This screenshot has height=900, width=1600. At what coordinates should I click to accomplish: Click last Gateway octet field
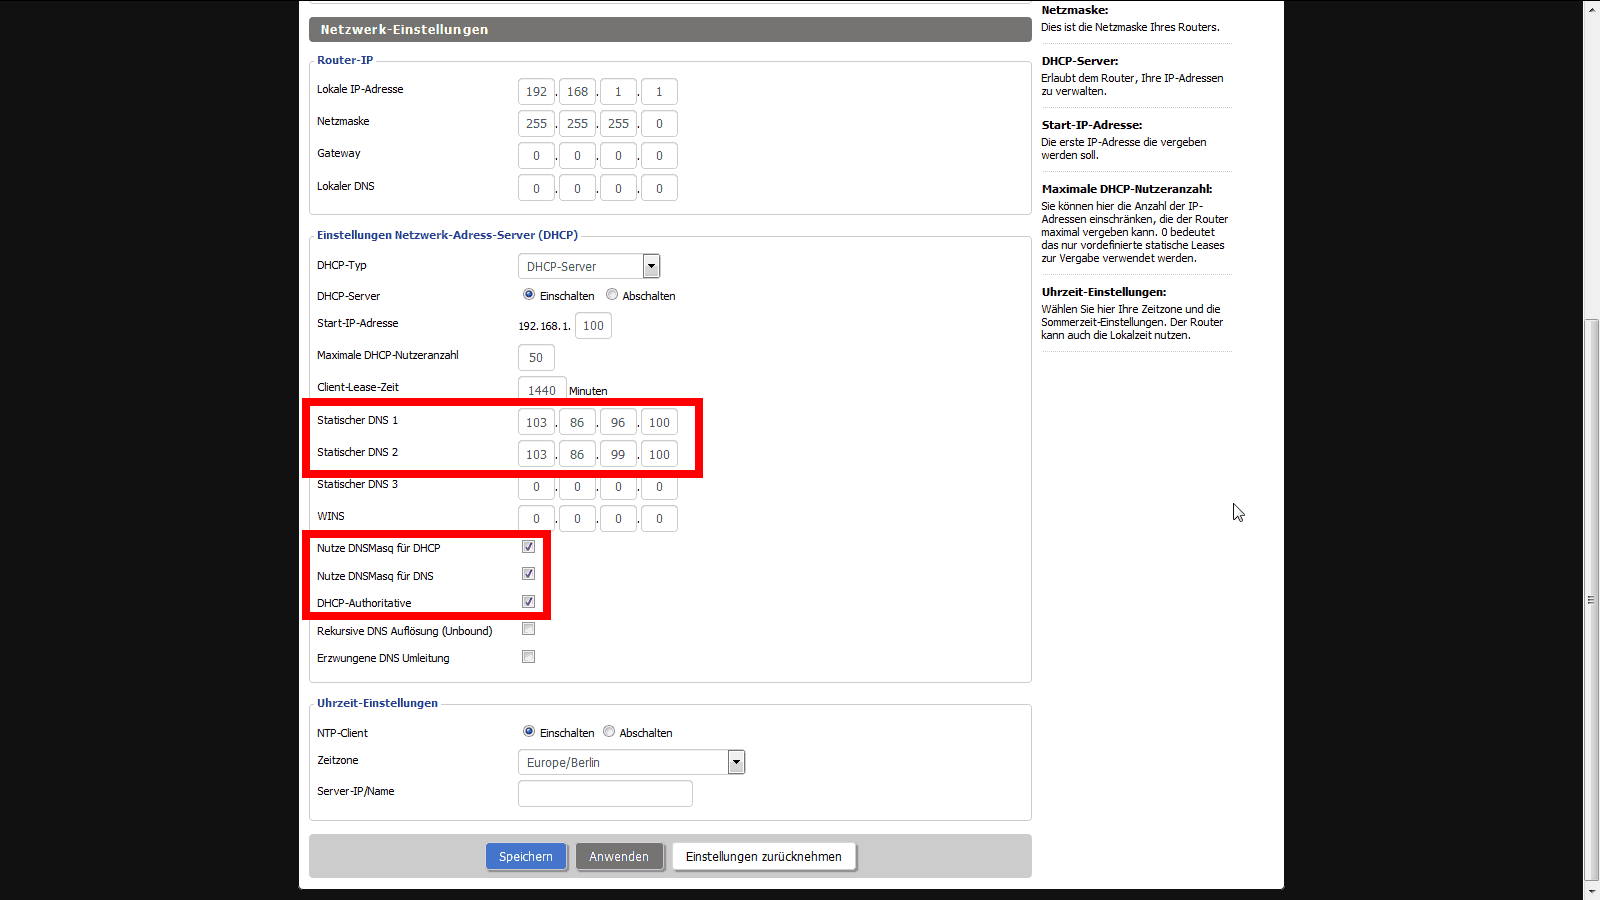point(659,156)
